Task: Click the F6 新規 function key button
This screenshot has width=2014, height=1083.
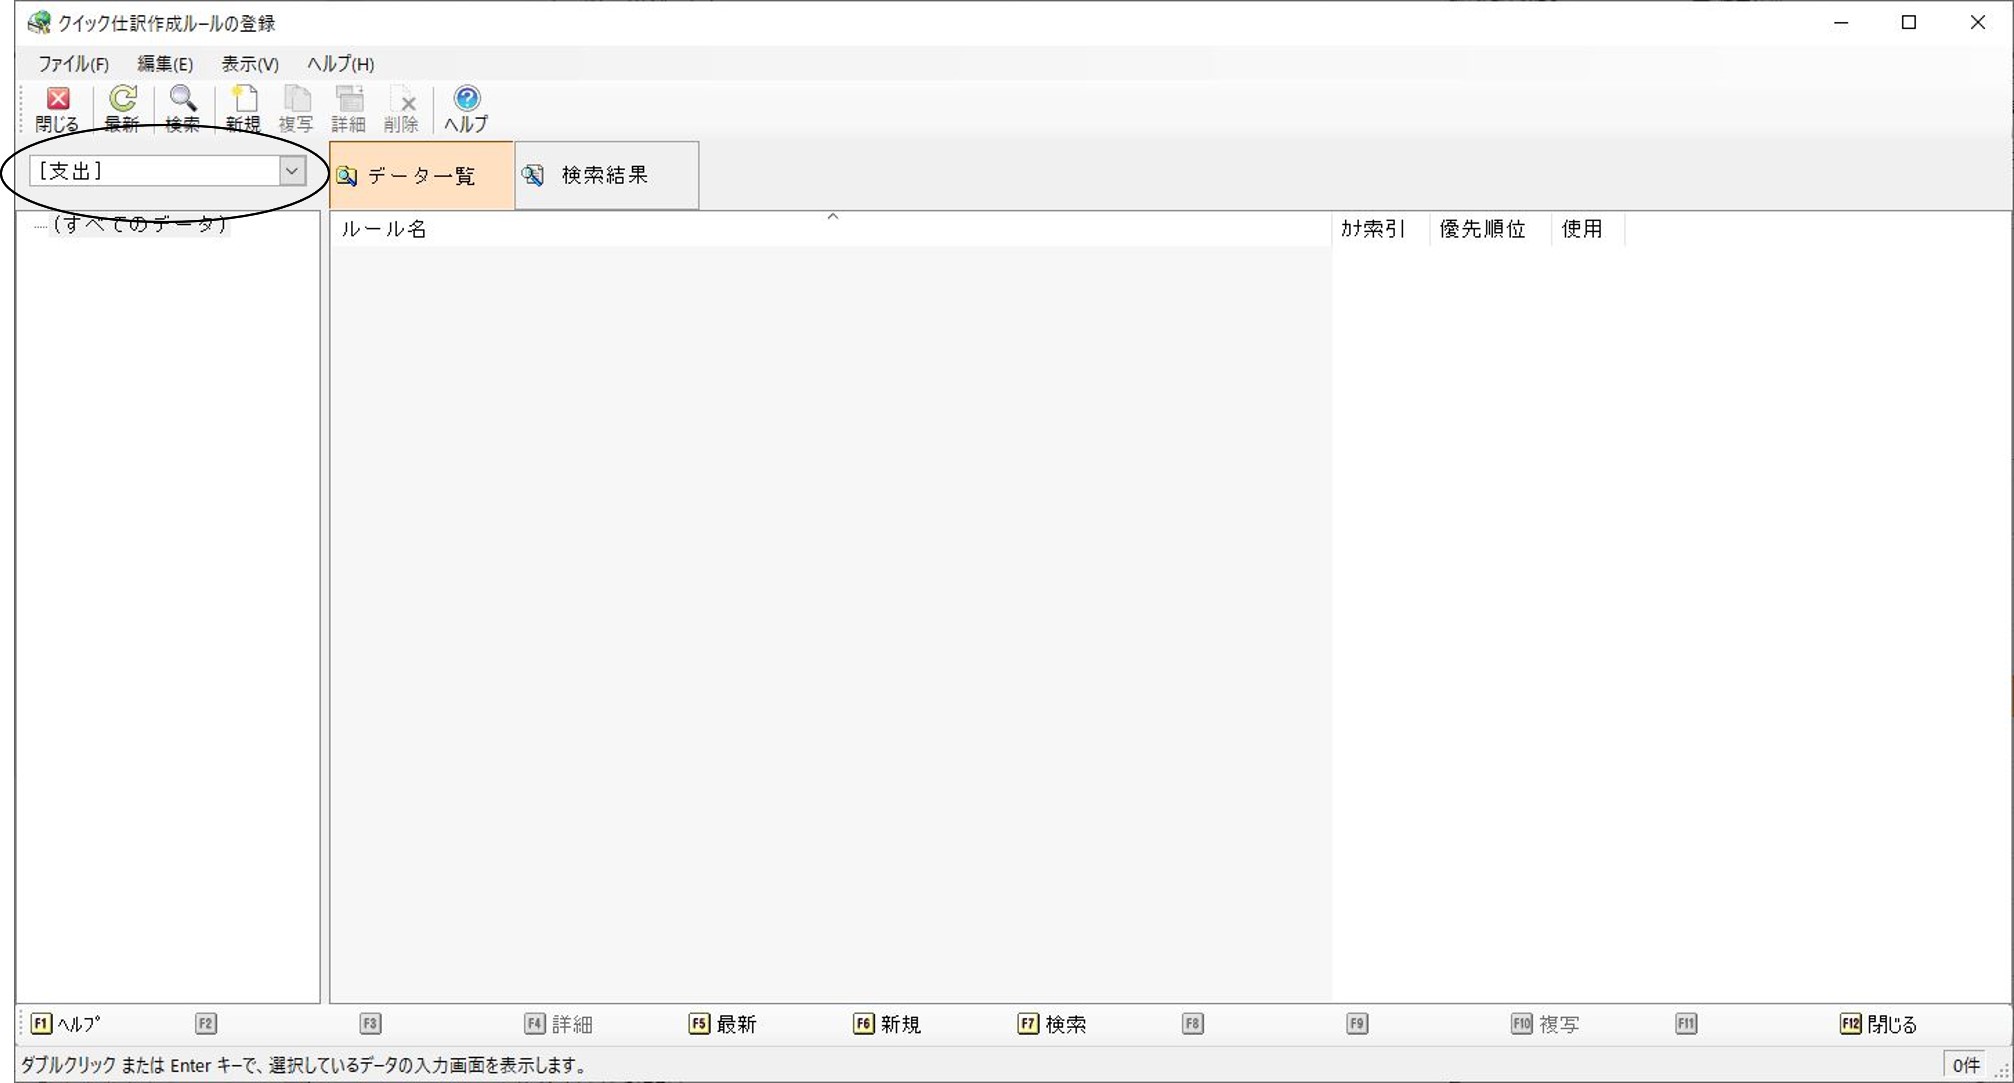Action: [887, 1024]
